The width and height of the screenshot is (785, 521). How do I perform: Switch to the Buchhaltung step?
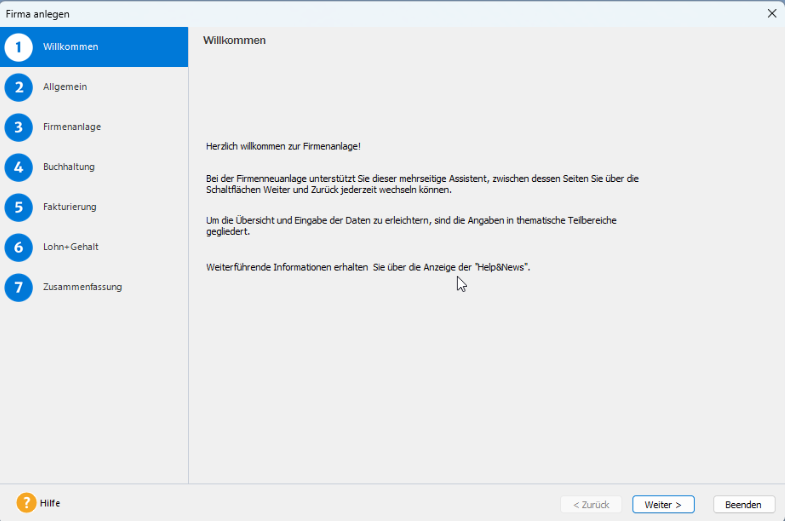tap(69, 167)
